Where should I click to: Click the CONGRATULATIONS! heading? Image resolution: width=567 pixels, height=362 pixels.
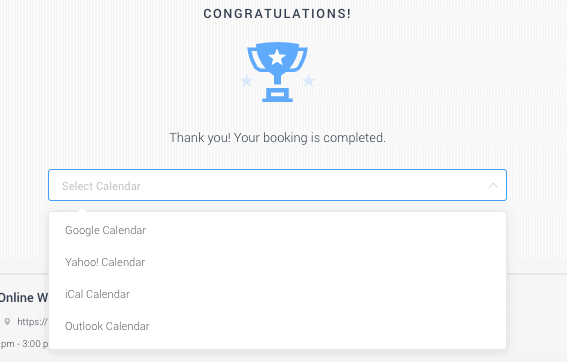tap(277, 14)
